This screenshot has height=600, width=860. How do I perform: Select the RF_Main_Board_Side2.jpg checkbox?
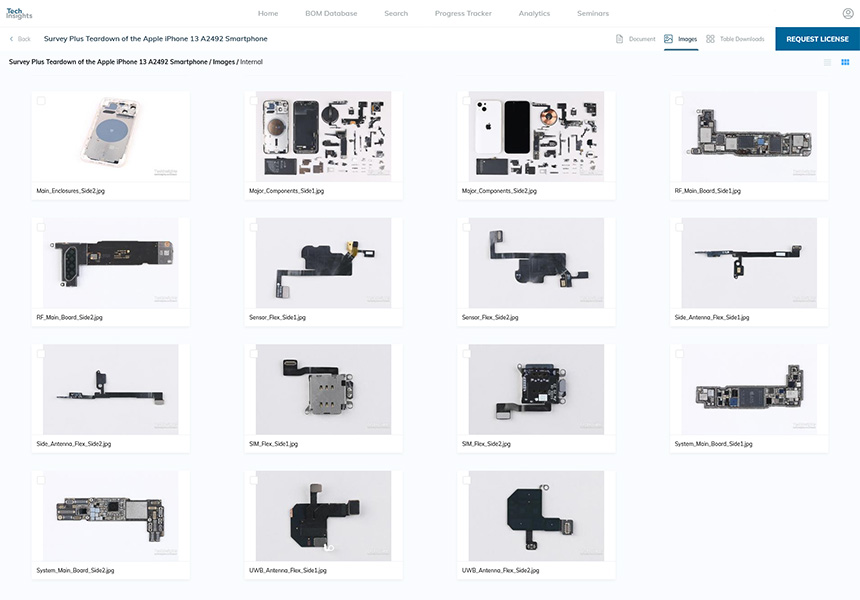(41, 227)
